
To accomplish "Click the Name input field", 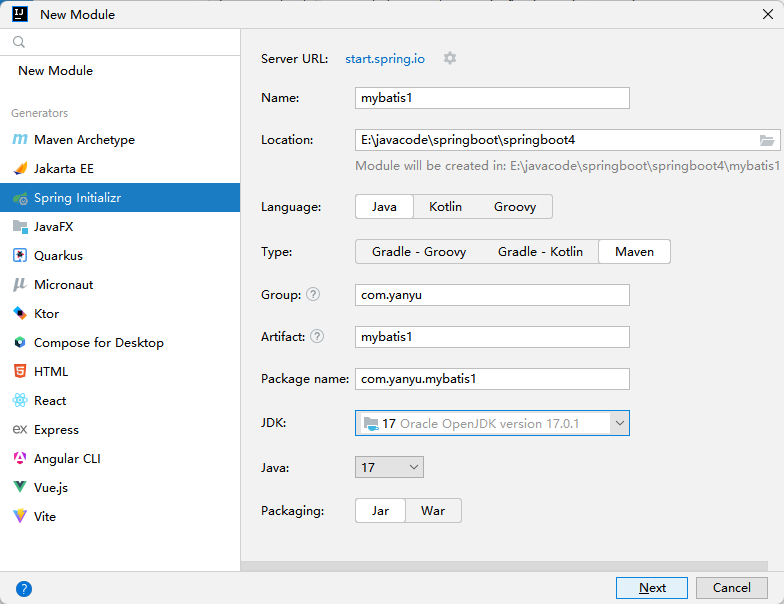I will pyautogui.click(x=492, y=98).
